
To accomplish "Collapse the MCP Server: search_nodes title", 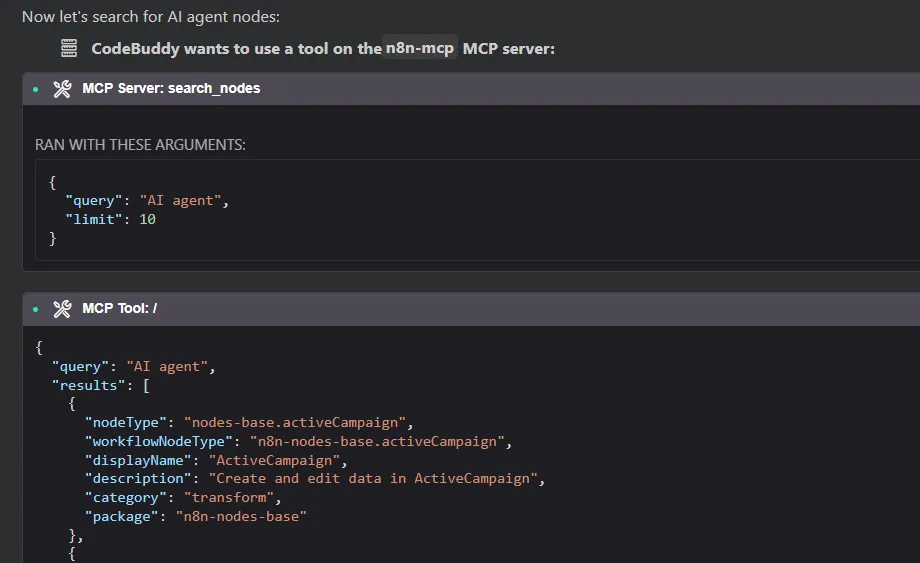I will [171, 89].
